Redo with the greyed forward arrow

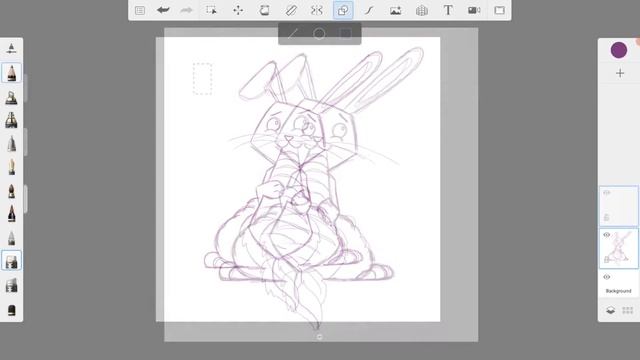pos(186,10)
